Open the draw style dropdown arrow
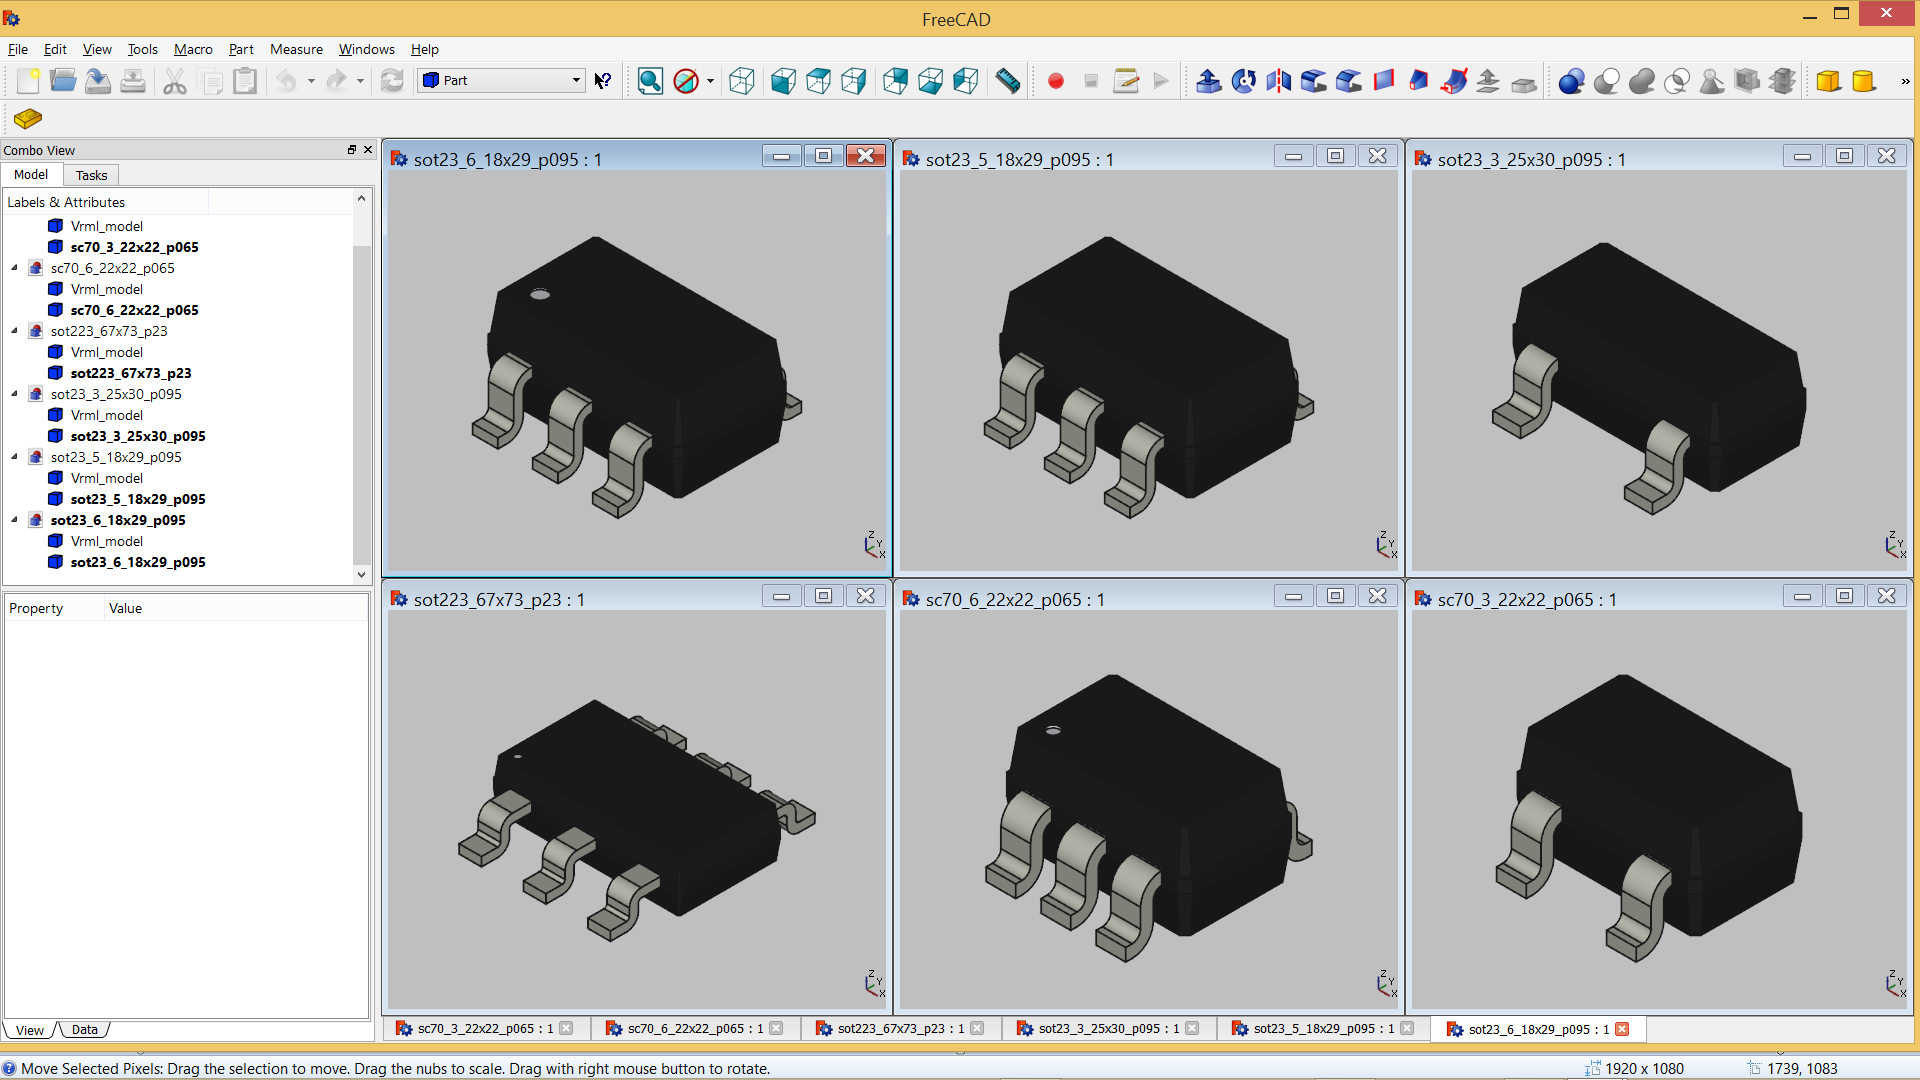 click(710, 81)
